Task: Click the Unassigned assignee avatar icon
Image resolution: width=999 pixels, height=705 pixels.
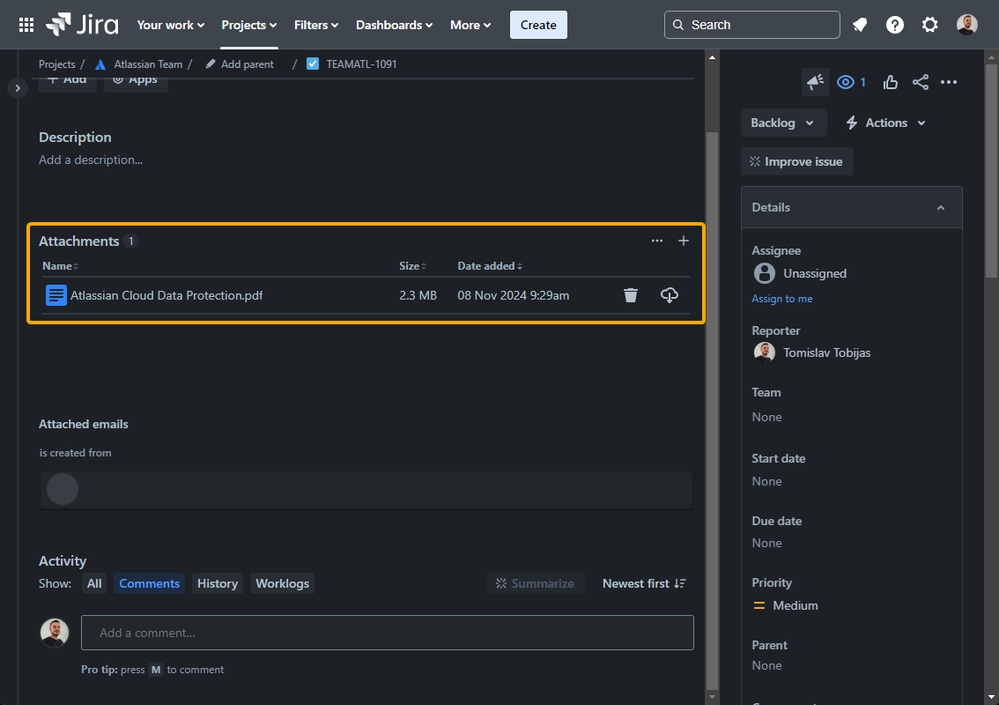Action: [x=765, y=273]
